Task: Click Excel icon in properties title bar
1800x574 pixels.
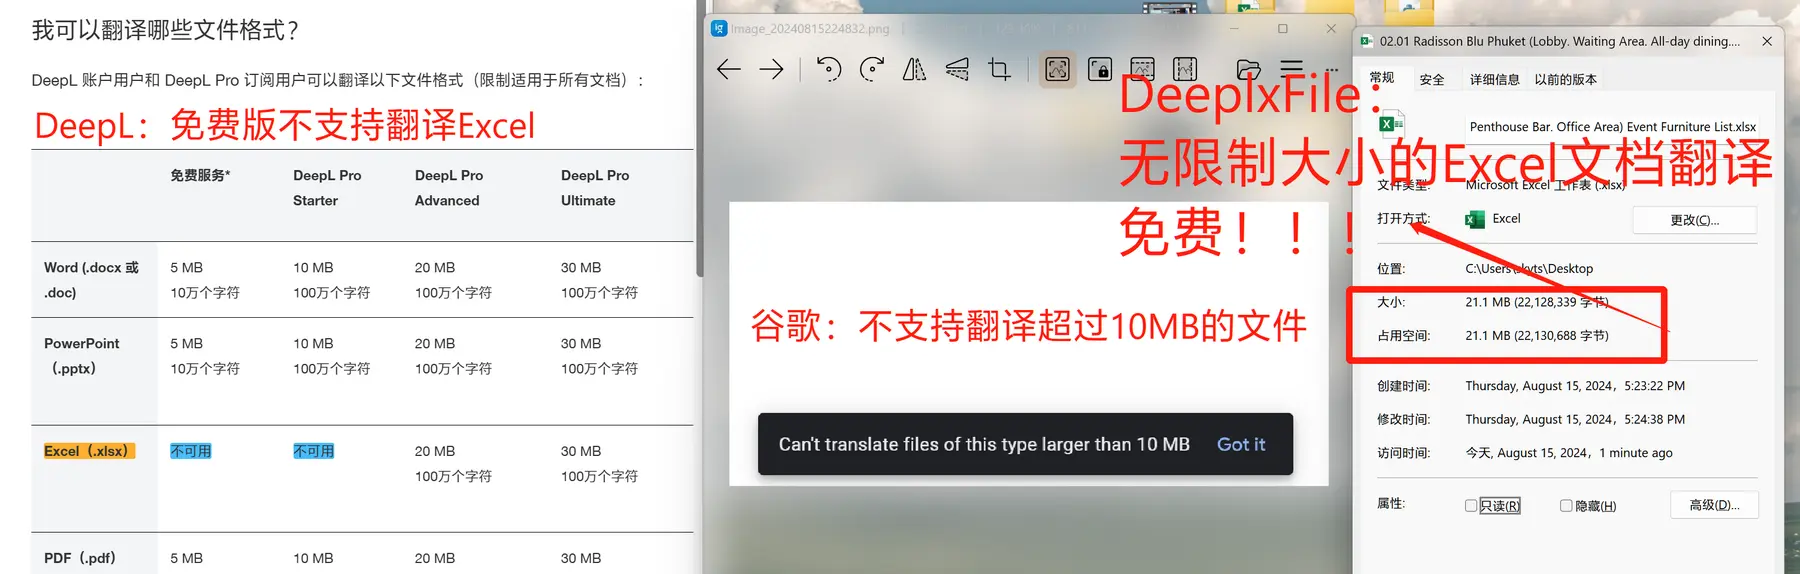Action: pyautogui.click(x=1367, y=41)
